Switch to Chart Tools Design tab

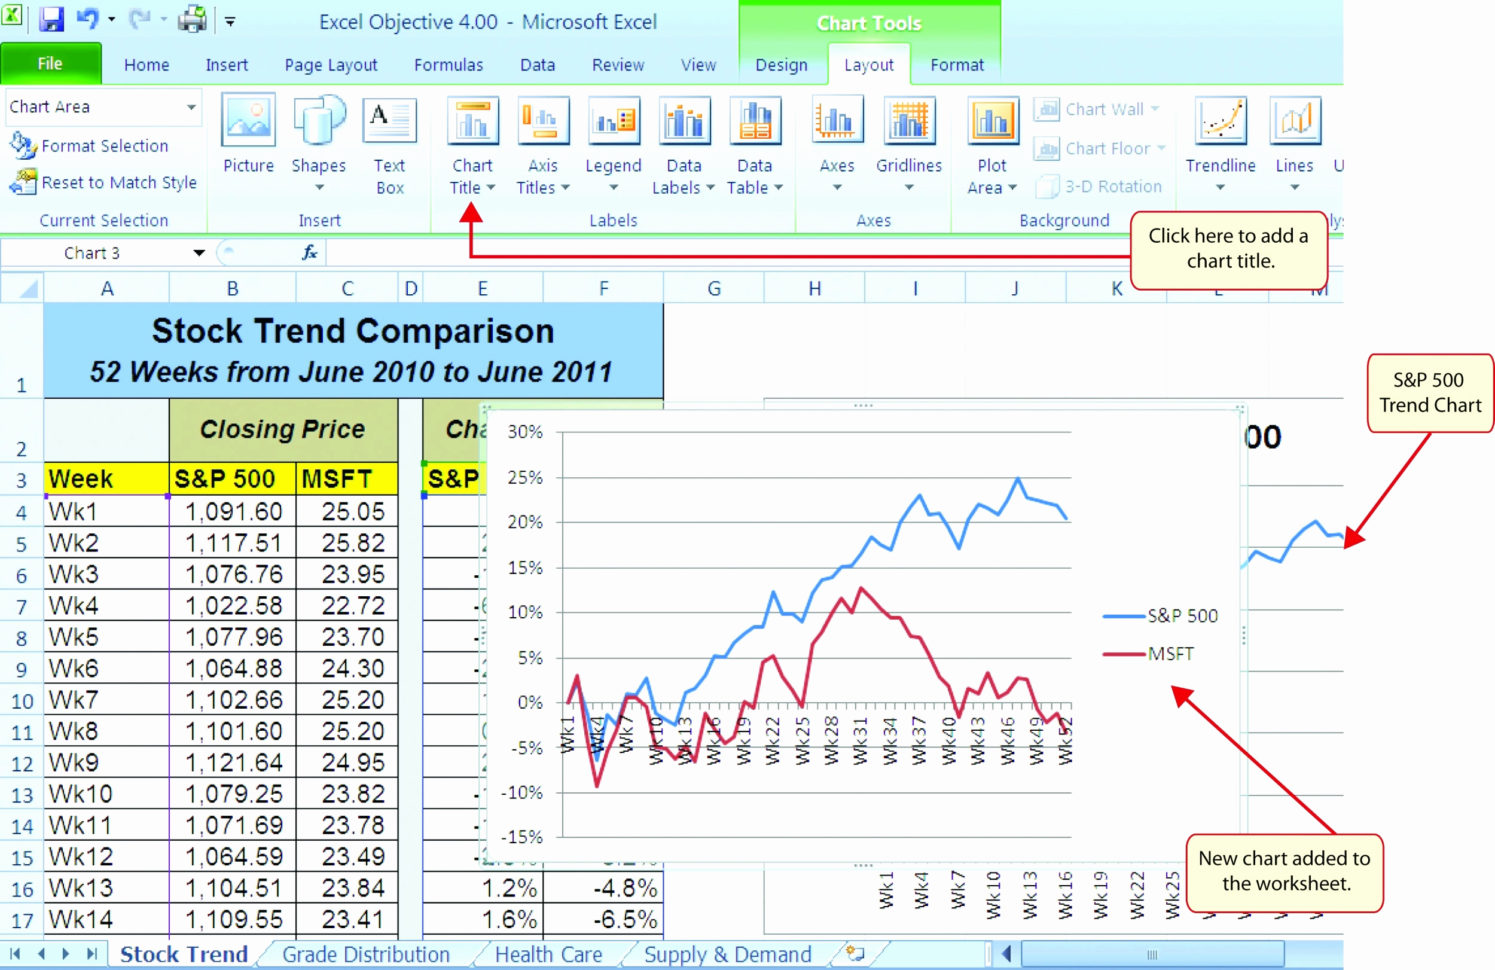pos(781,65)
